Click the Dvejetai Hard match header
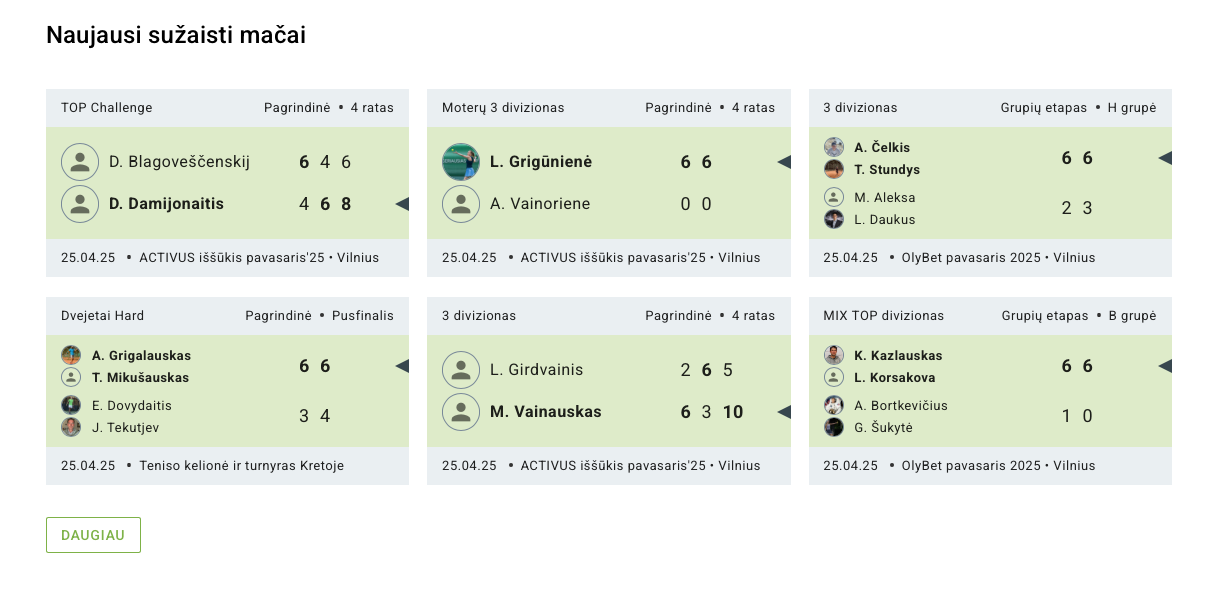Image resolution: width=1217 pixels, height=591 pixels. [x=103, y=315]
